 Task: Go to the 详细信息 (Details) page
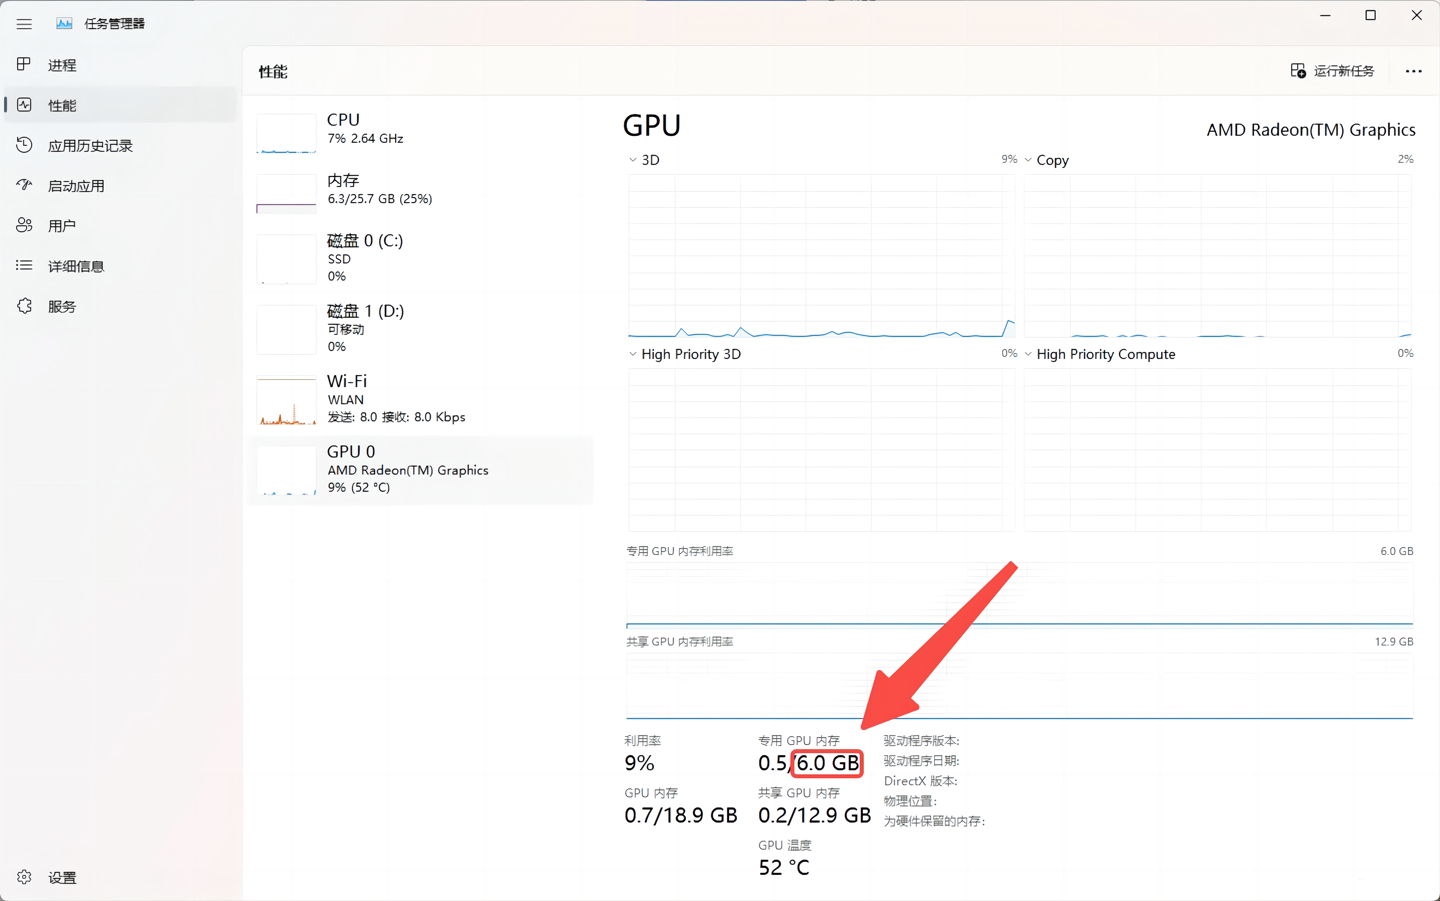pos(121,266)
